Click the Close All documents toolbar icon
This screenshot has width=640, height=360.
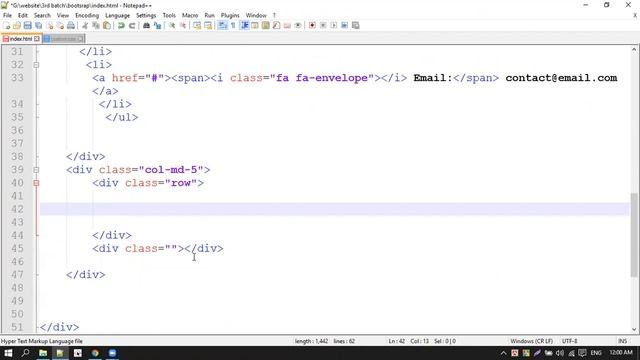[60, 25]
